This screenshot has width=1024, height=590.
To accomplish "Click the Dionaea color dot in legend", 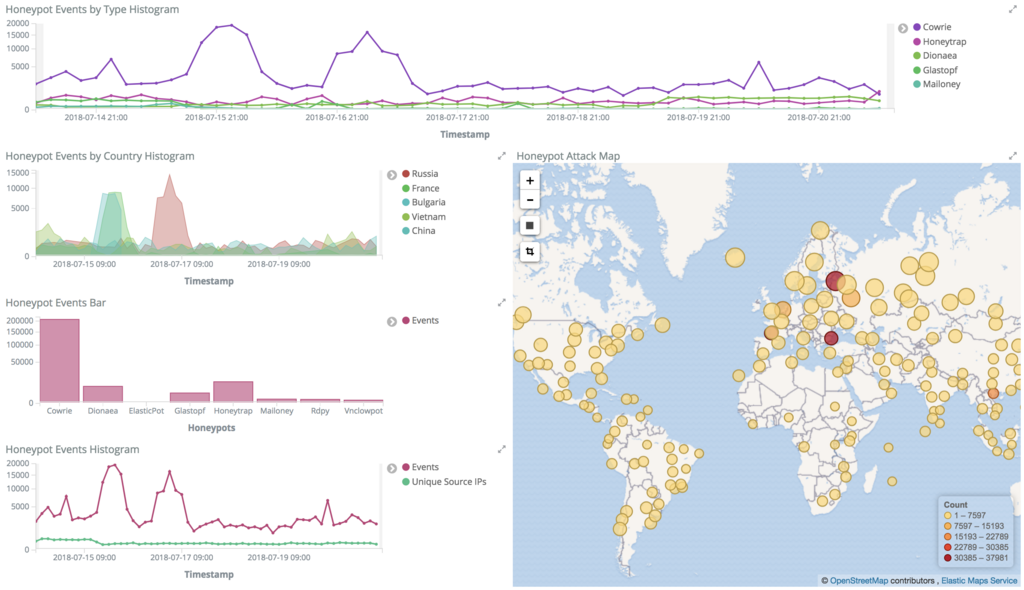I will [x=916, y=56].
